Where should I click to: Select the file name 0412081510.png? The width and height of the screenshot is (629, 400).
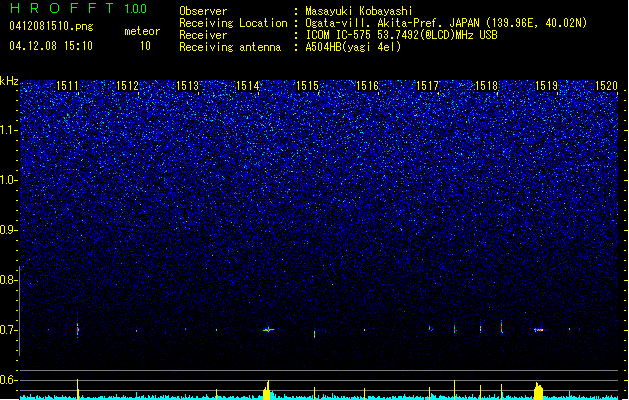point(51,27)
